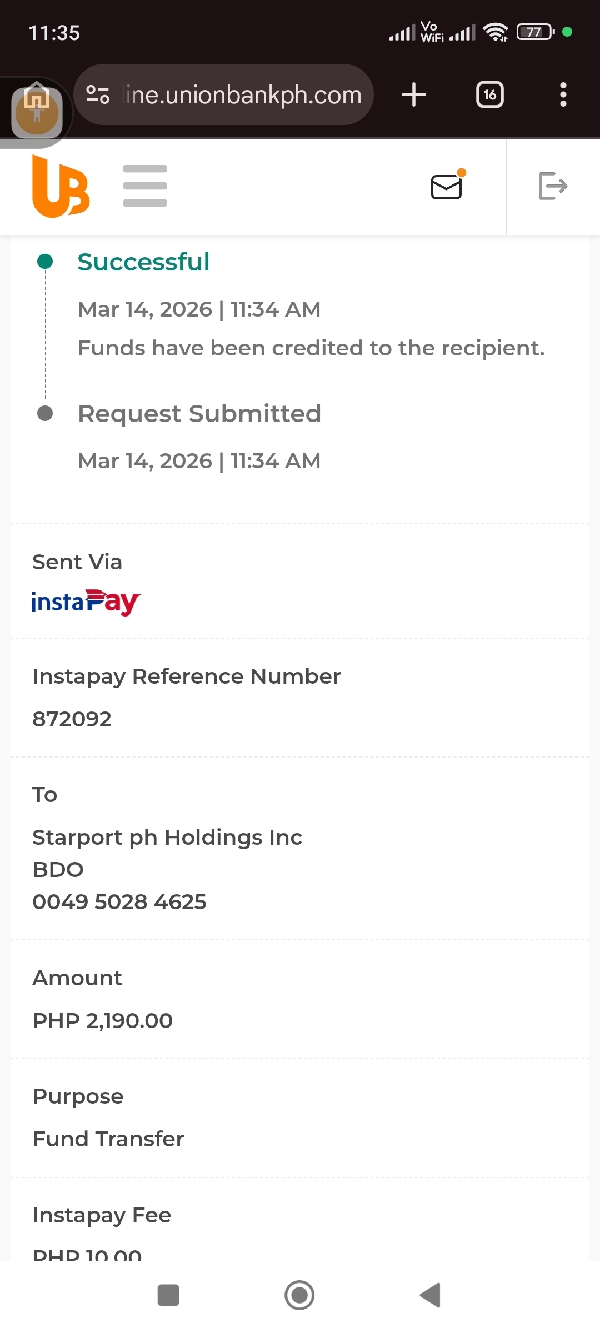Image resolution: width=600 pixels, height=1333 pixels.
Task: Tap the logout icon
Action: click(553, 186)
